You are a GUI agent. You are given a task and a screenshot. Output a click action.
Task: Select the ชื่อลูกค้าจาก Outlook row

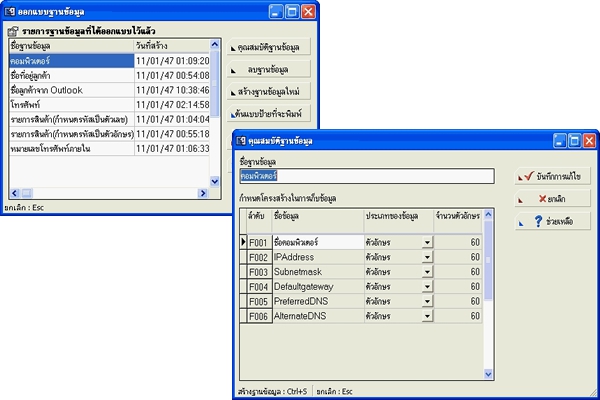[x=109, y=90]
